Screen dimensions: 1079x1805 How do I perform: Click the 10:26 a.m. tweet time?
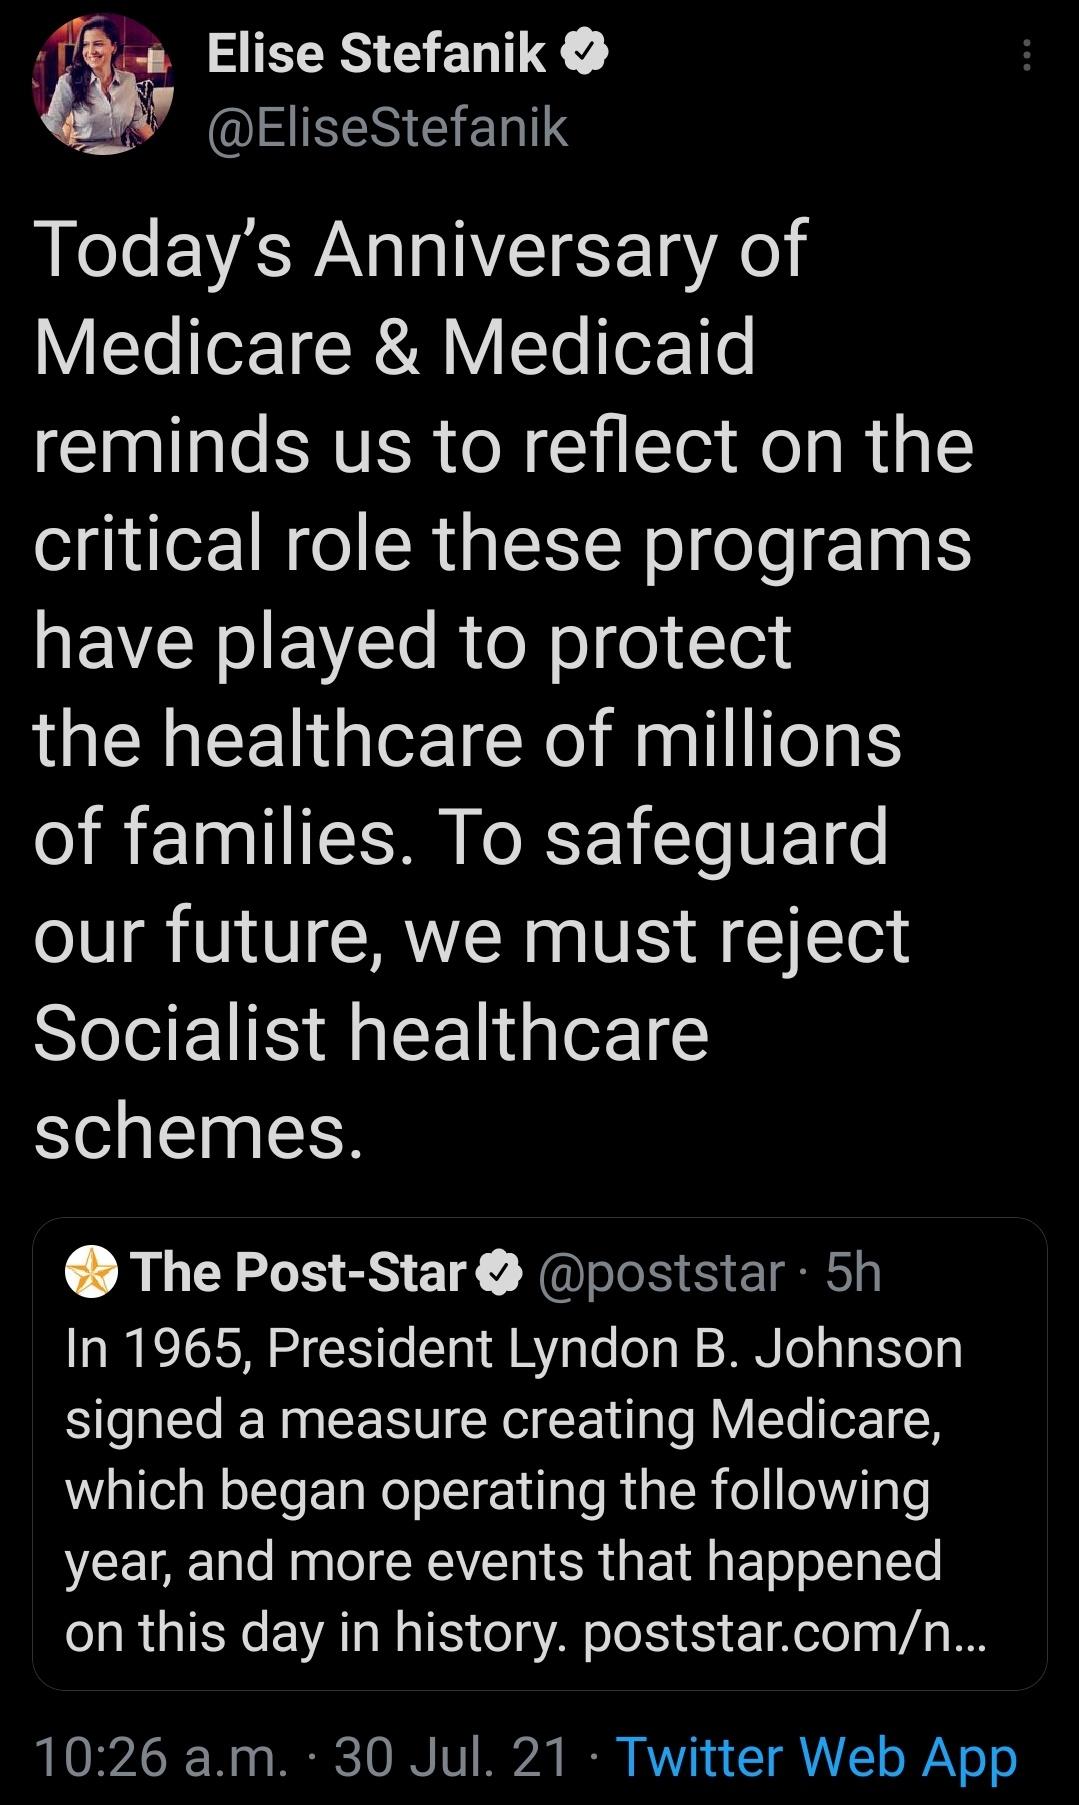pos(161,1757)
